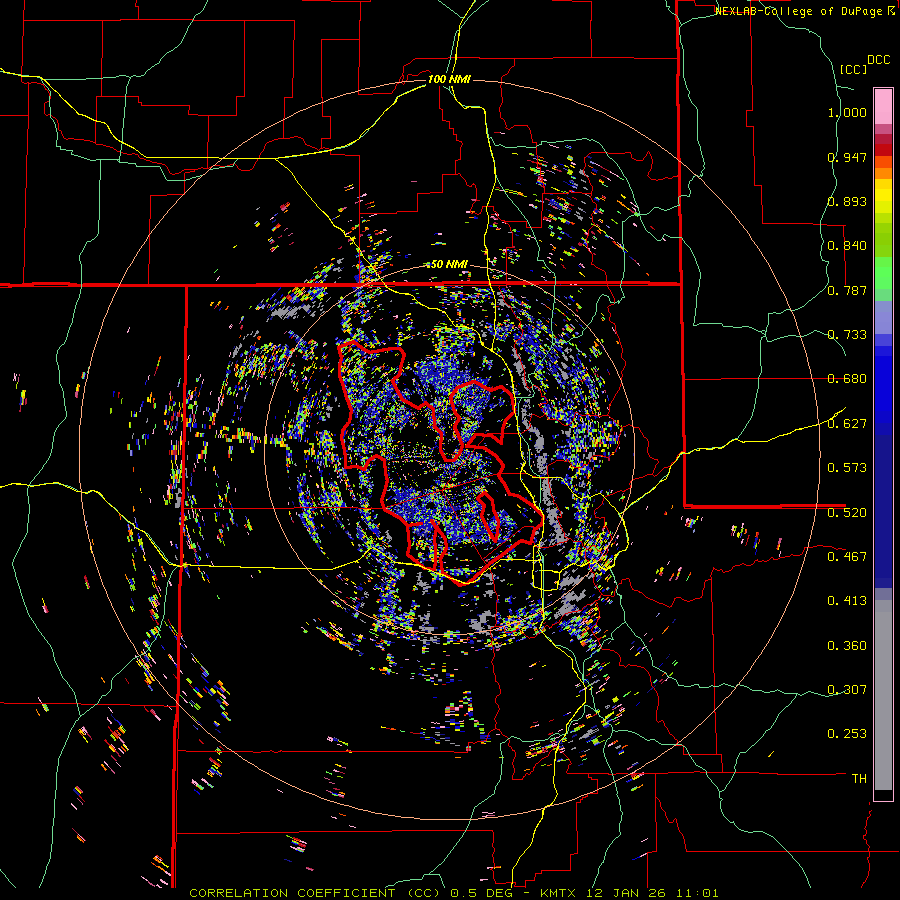Click the 0.307 scale value
900x900 pixels.
[847, 689]
